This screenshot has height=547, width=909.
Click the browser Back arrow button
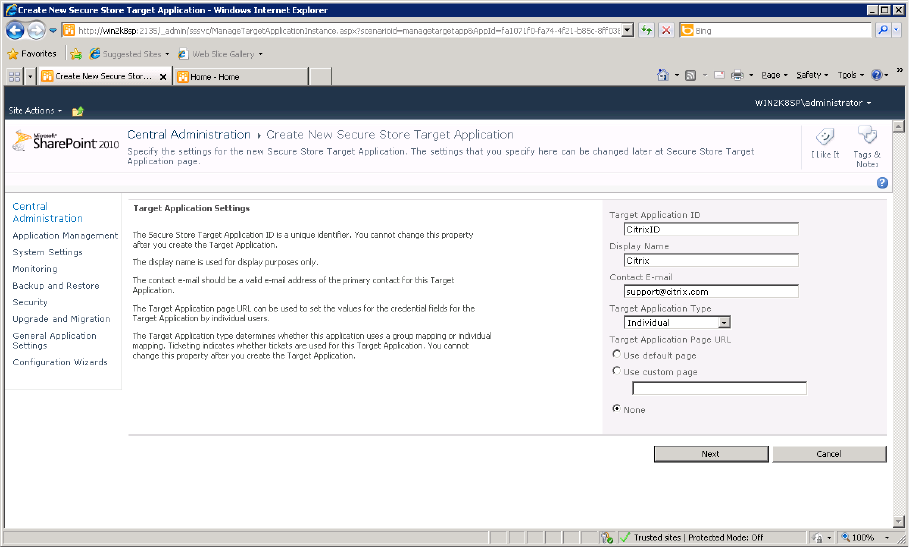tap(15, 30)
